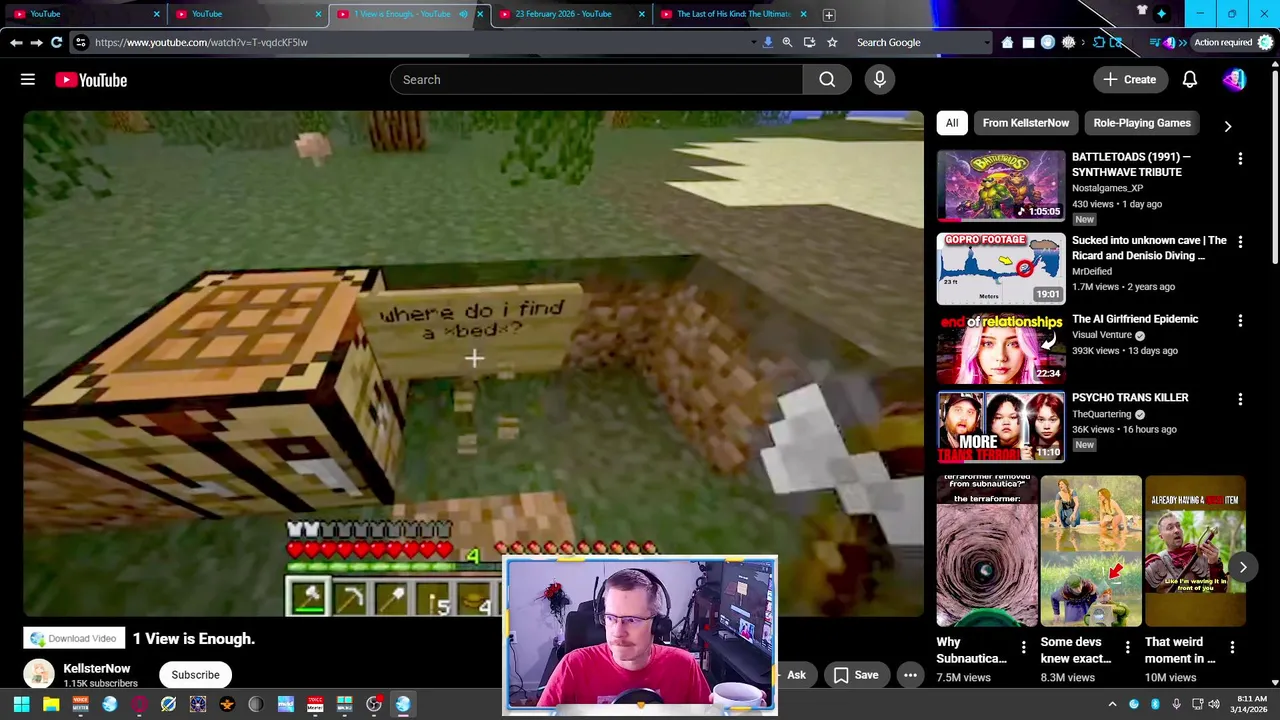Click the Ask button
The image size is (1280, 720).
[x=796, y=675]
